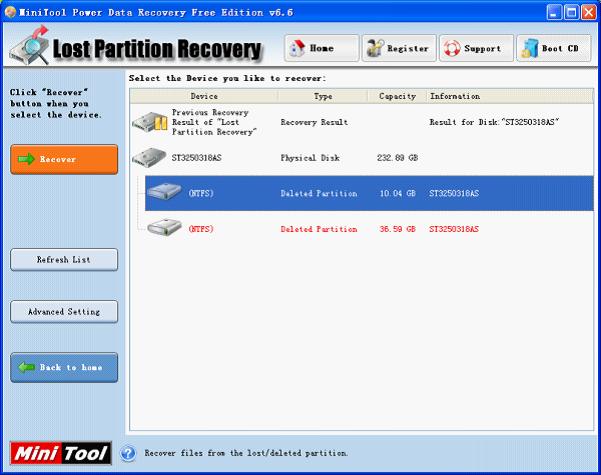Click the 'Recovery Result' type text

[x=314, y=122]
